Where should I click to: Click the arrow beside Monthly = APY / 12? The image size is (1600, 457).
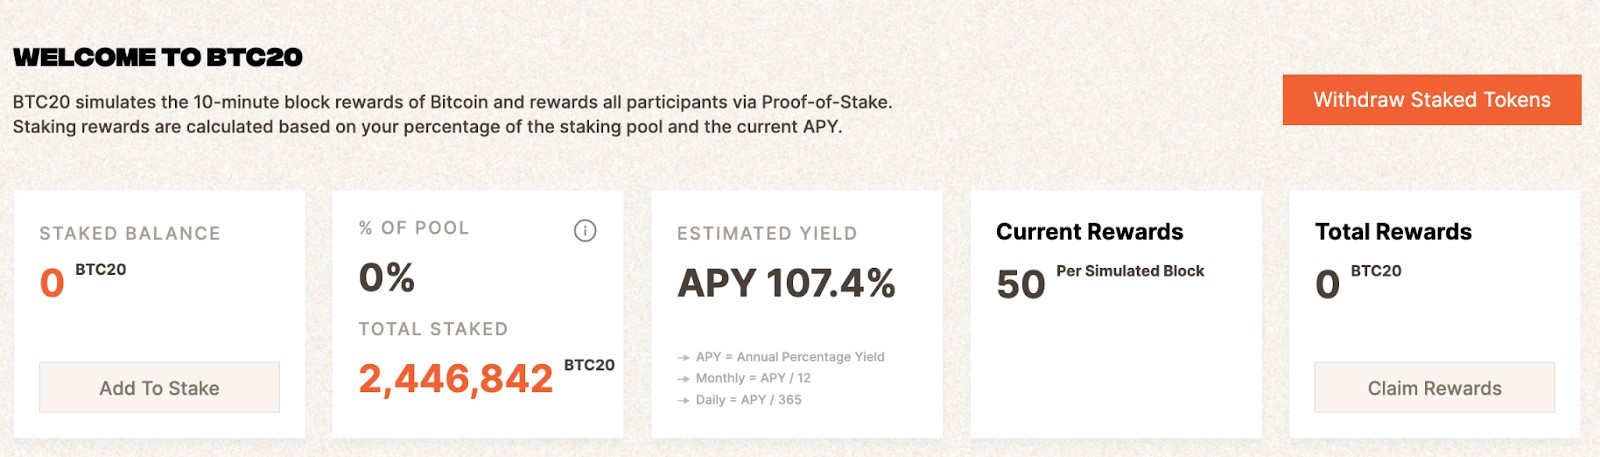pyautogui.click(x=683, y=379)
